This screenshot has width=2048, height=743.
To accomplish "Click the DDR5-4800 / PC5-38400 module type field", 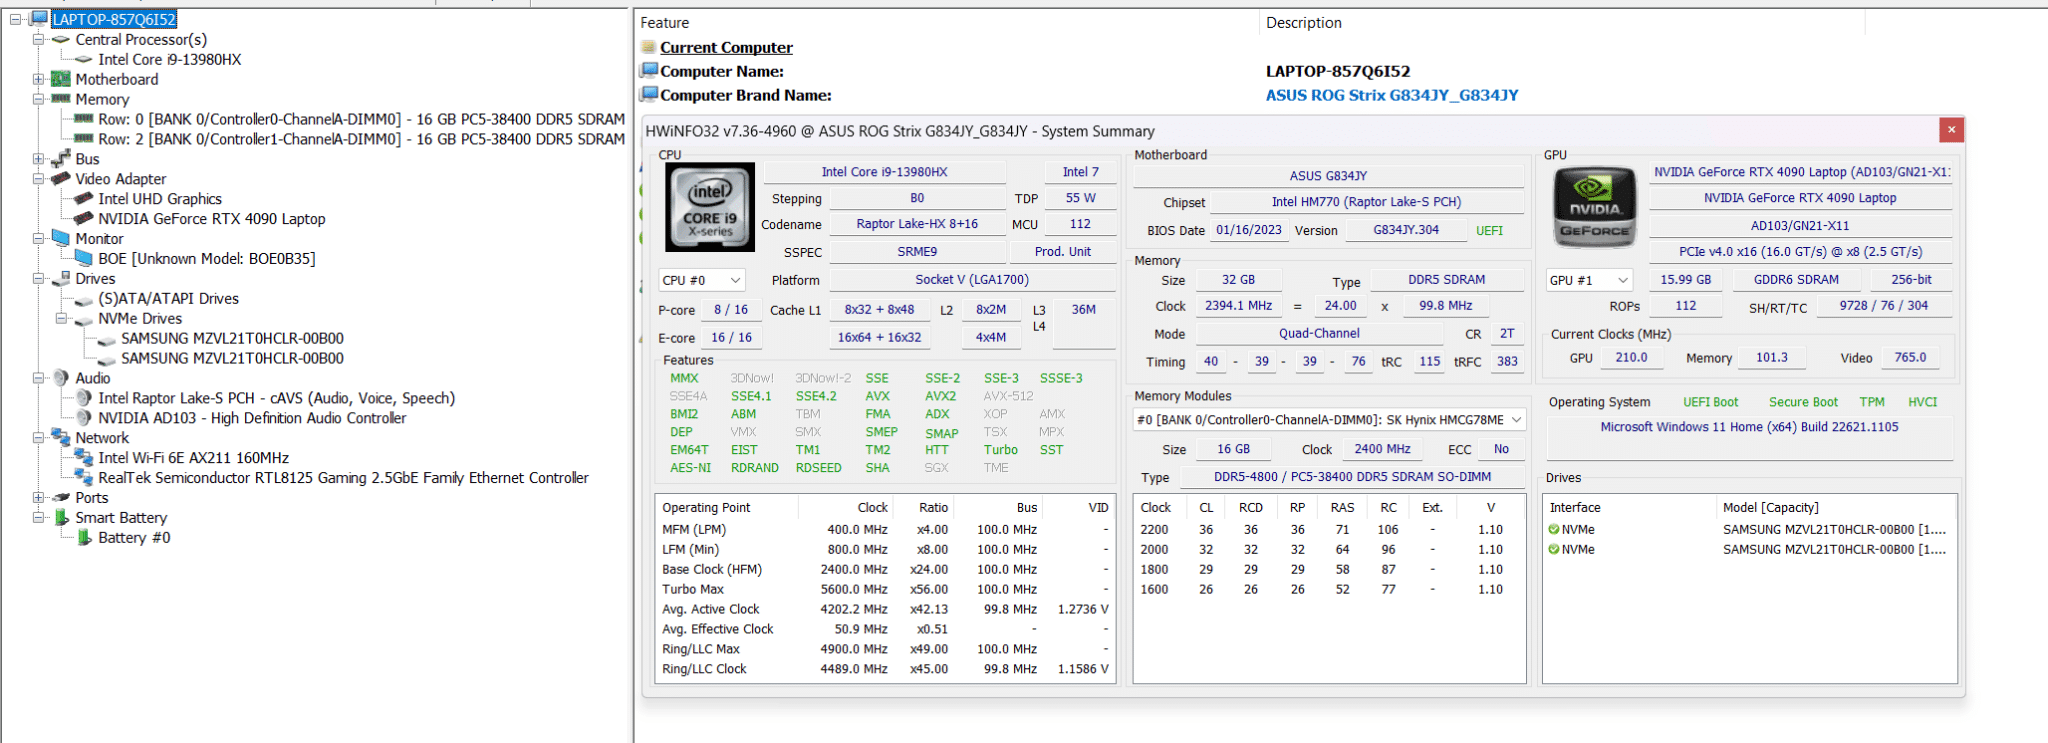I will pos(1352,477).
